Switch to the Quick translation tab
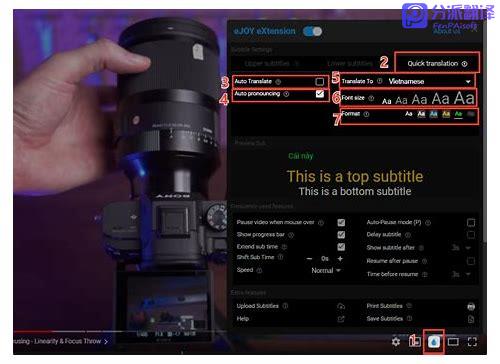500x364 pixels. point(437,63)
